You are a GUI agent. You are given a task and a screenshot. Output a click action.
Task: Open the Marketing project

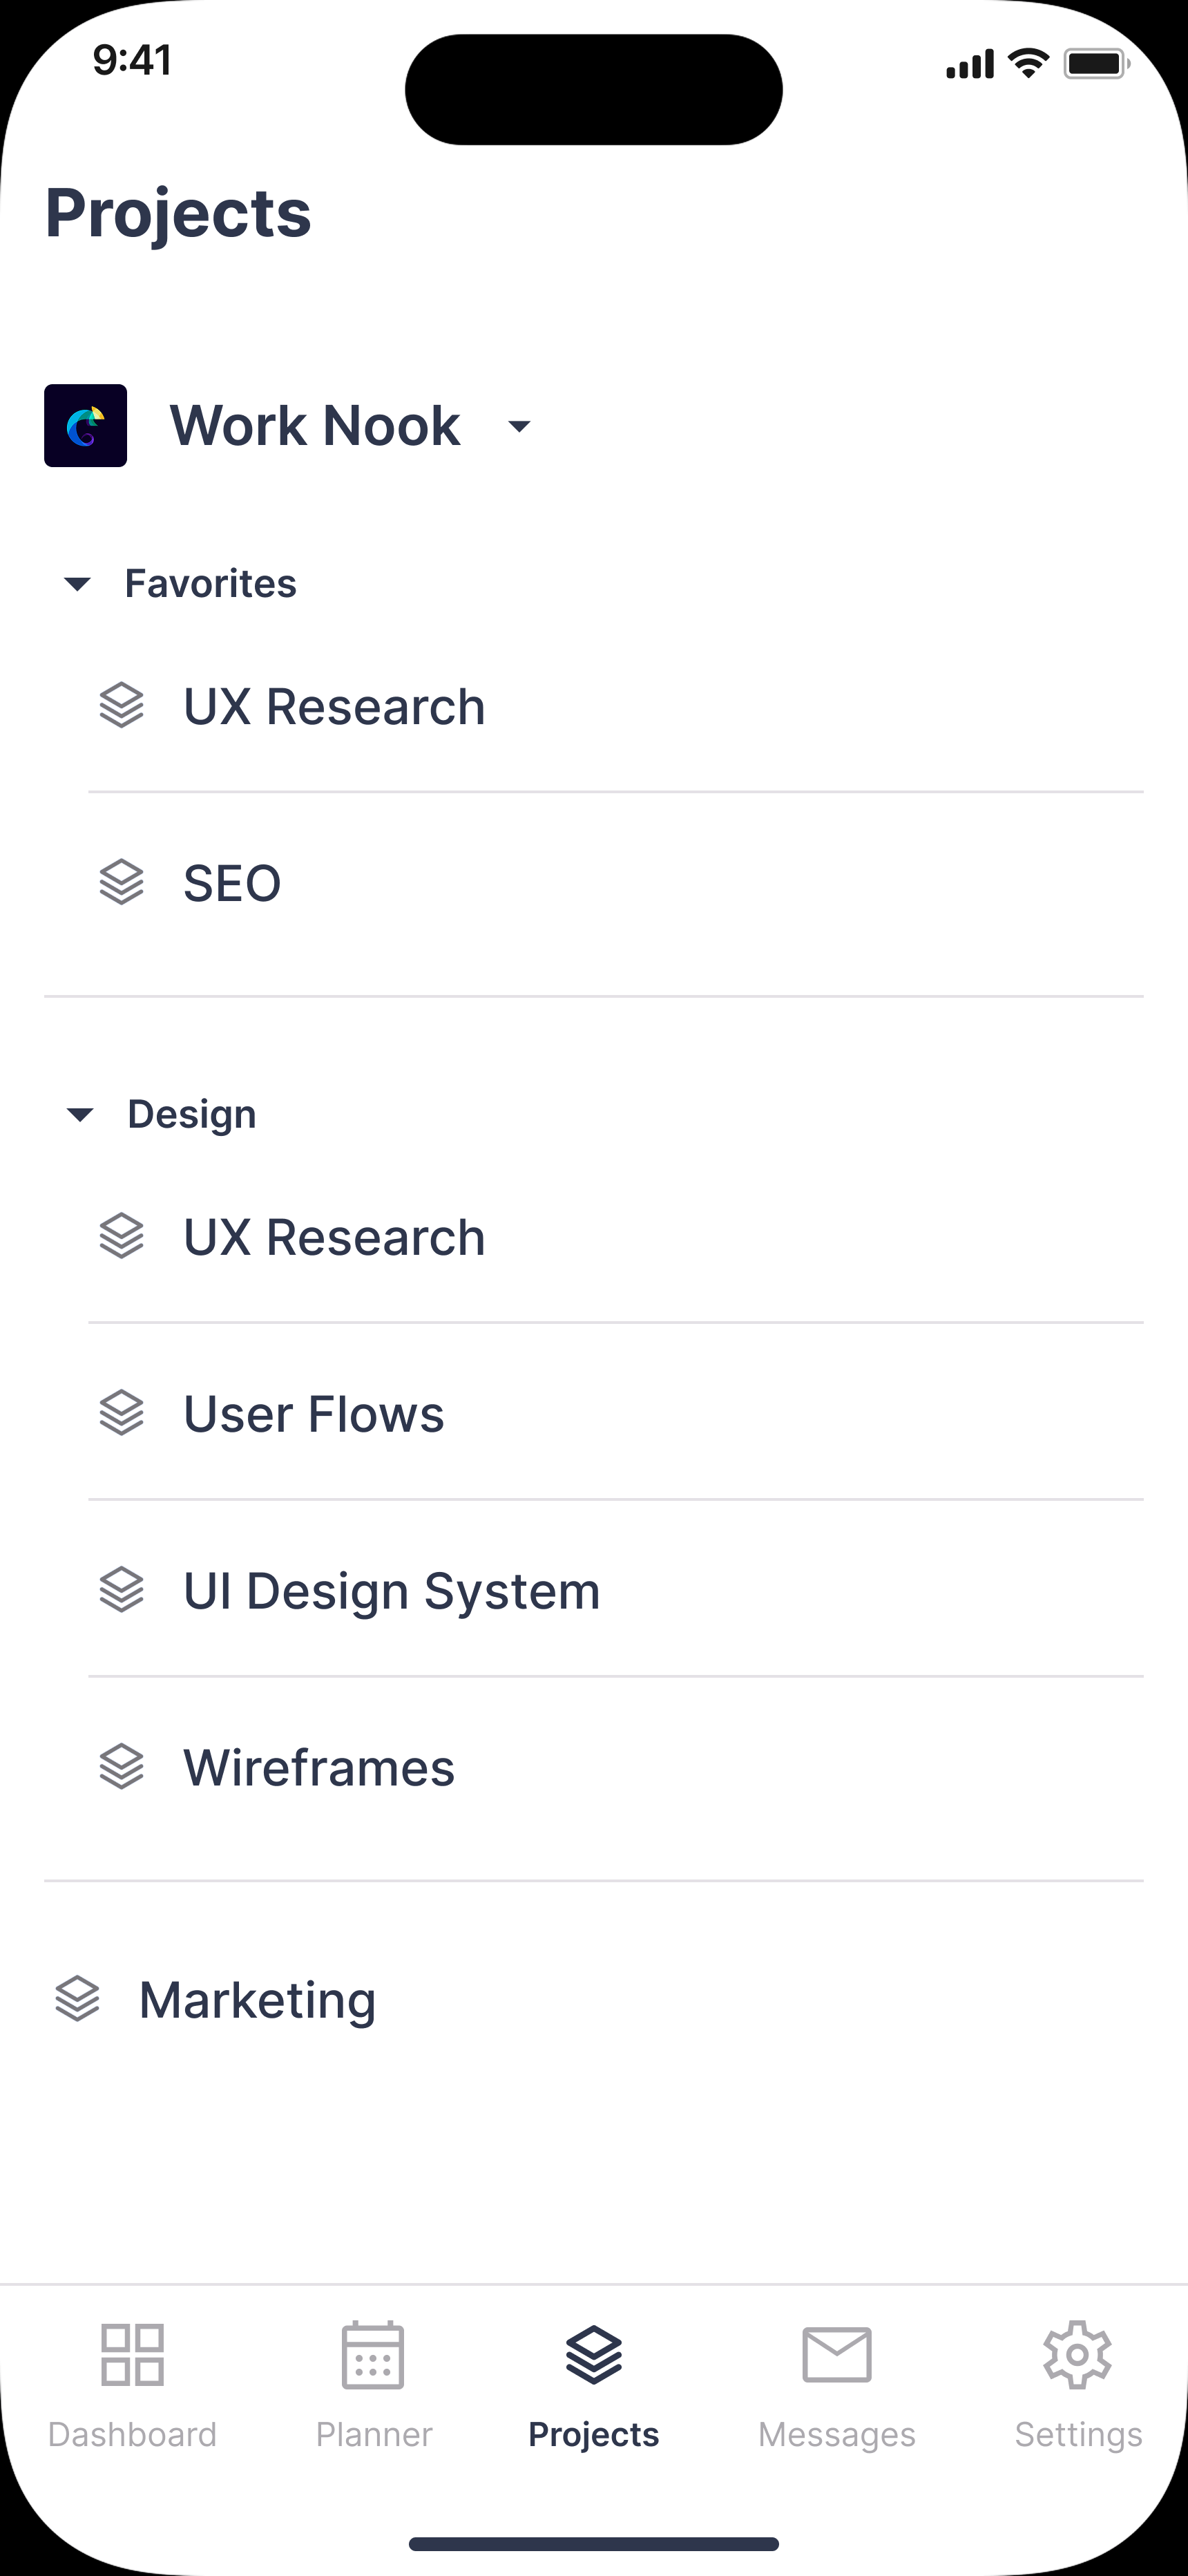257,2001
